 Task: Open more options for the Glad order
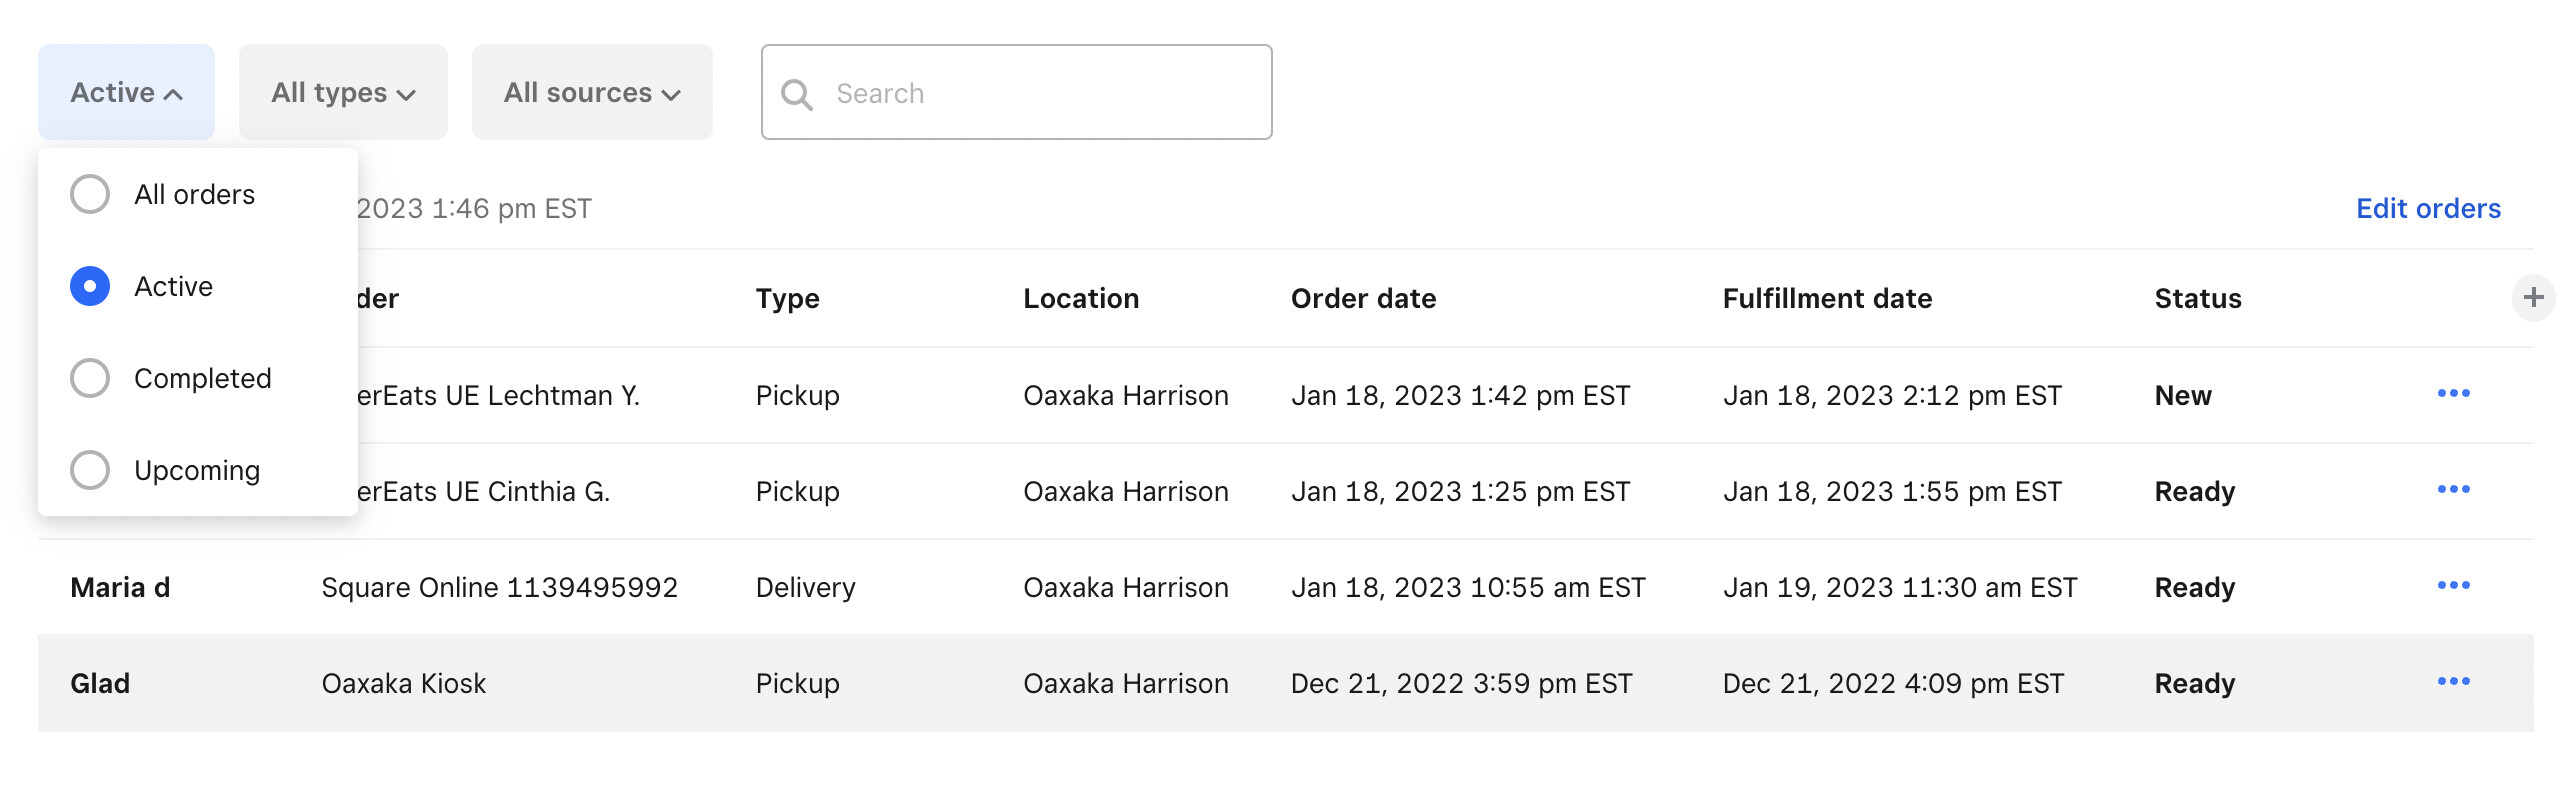coord(2453,682)
